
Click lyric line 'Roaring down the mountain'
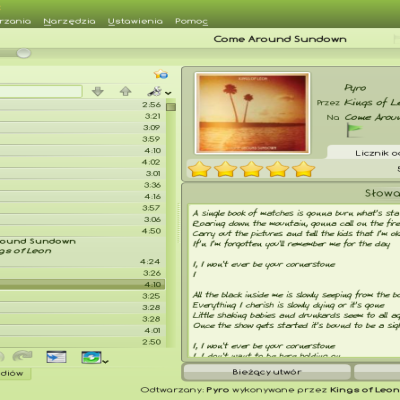[x=296, y=223]
